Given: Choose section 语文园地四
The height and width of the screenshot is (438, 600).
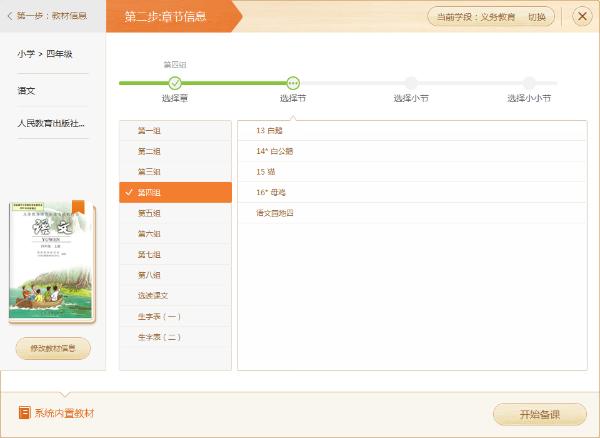Looking at the screenshot, I should click(x=412, y=213).
